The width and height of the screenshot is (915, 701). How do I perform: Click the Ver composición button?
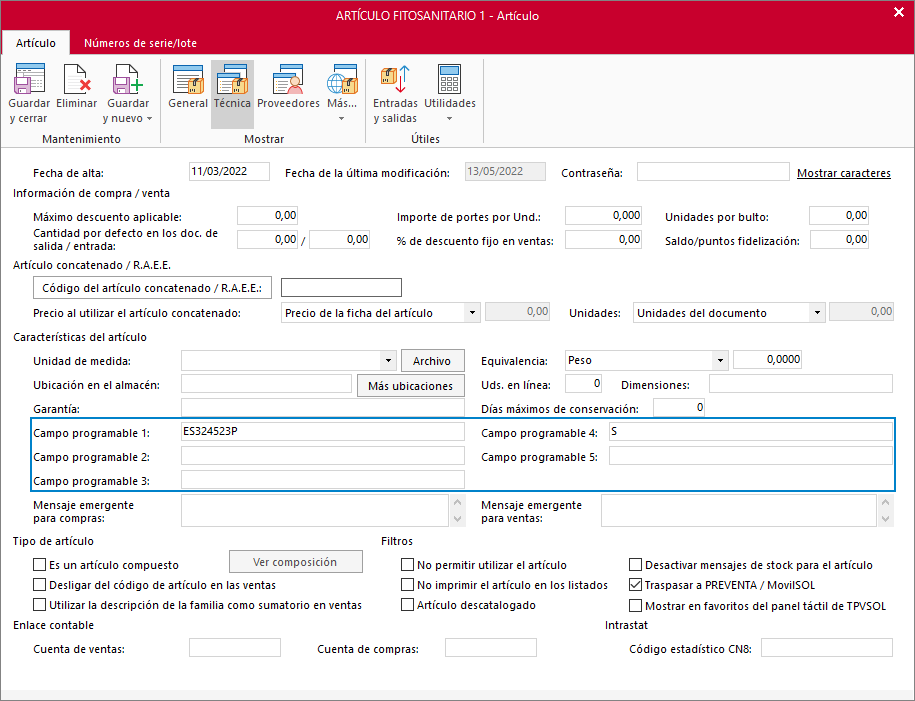295,562
